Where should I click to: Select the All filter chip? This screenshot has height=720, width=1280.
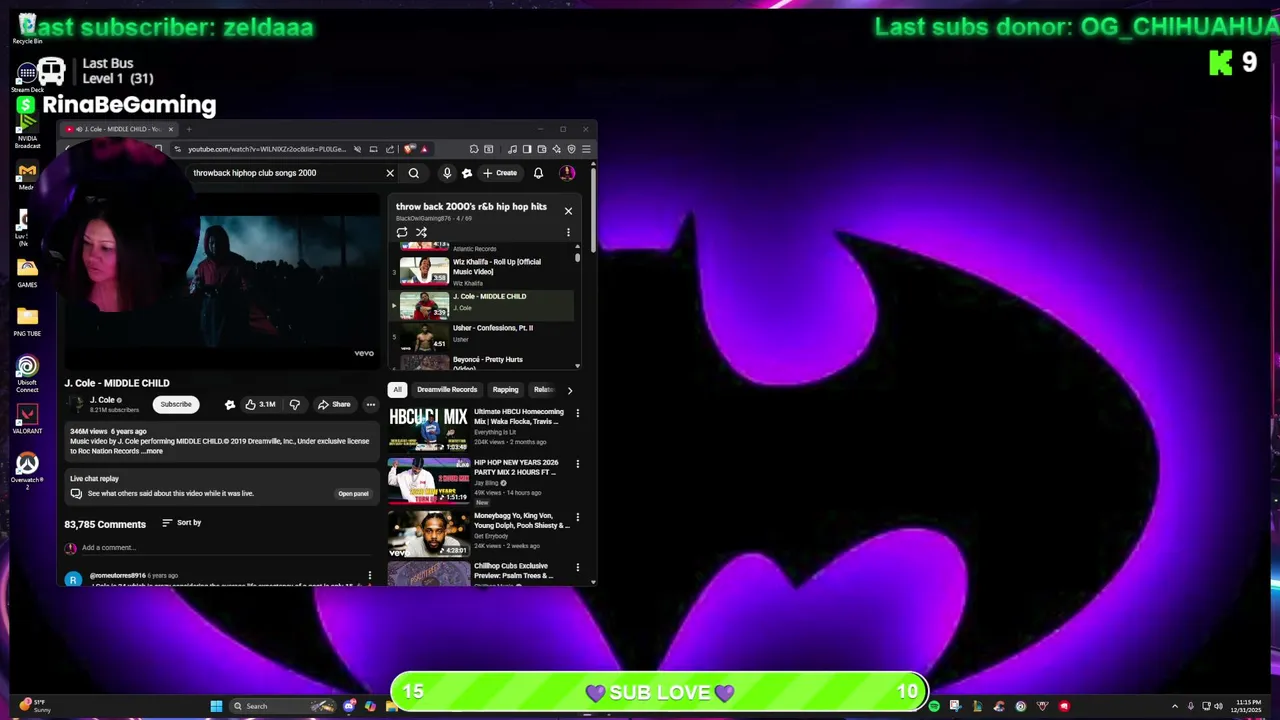point(397,390)
